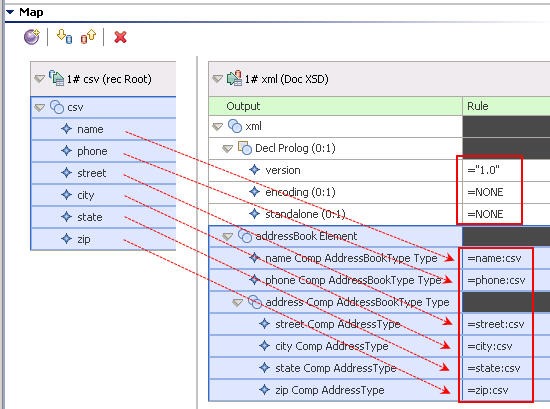This screenshot has width=550, height=409.
Task: Collapse the 1# csv input card
Action: click(39, 79)
